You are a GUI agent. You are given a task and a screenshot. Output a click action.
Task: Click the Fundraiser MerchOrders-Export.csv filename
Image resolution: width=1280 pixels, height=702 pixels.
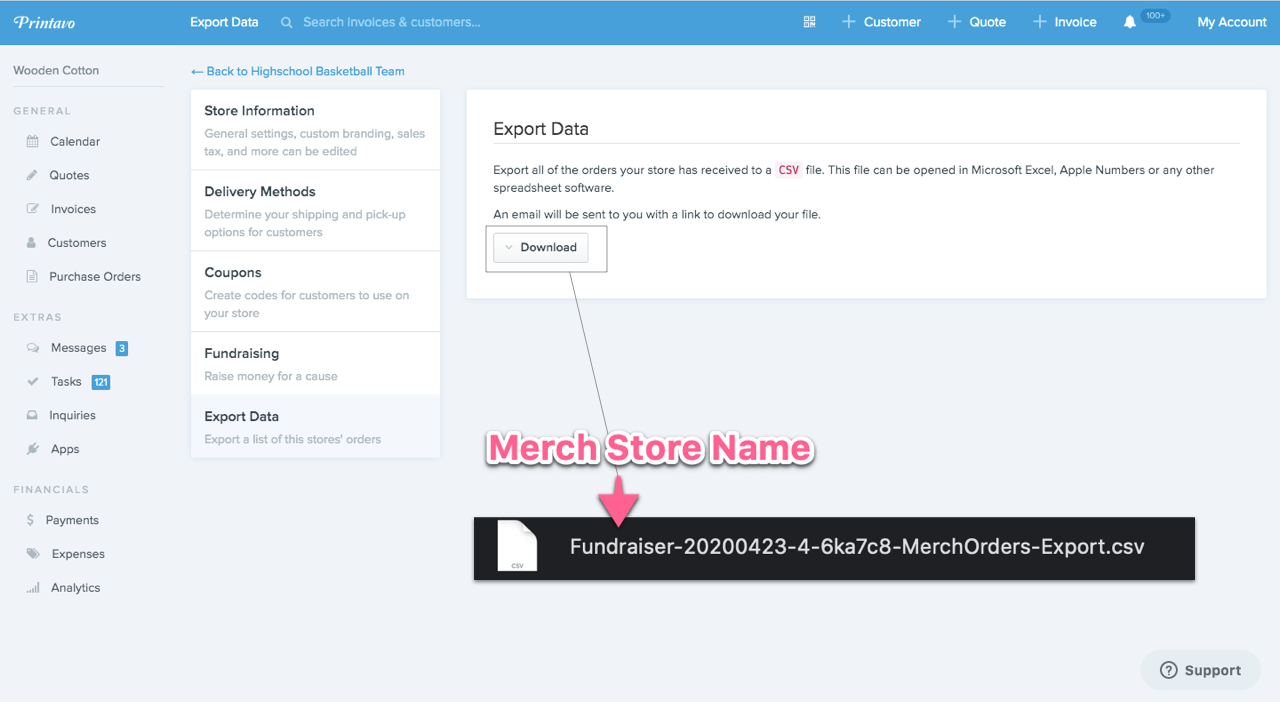coord(857,547)
